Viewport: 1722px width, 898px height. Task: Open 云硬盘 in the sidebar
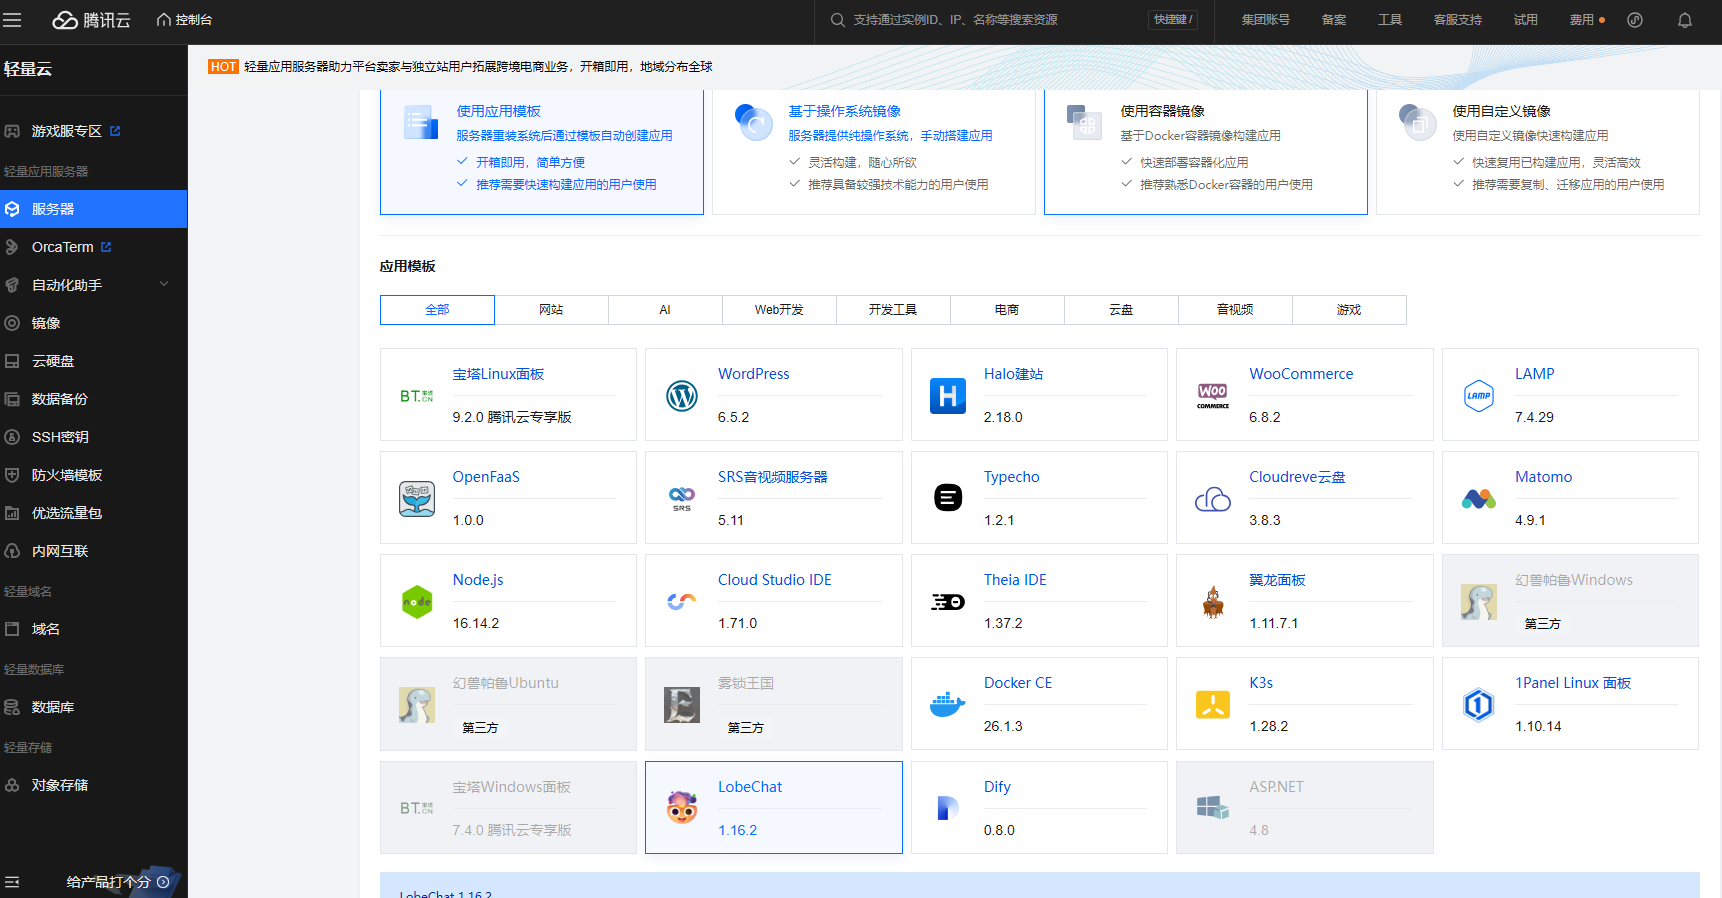pyautogui.click(x=94, y=361)
